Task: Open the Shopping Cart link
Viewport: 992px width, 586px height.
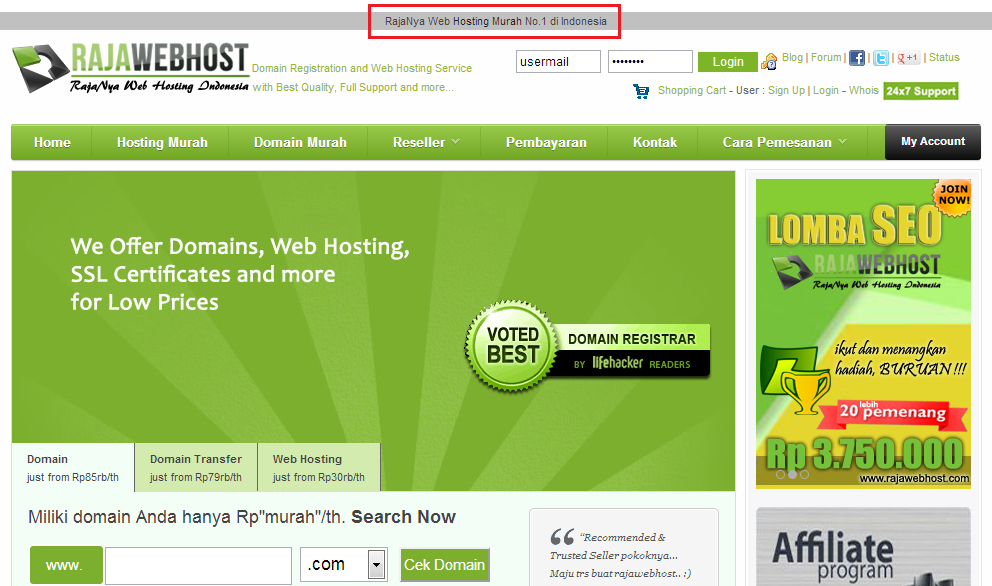Action: [691, 90]
